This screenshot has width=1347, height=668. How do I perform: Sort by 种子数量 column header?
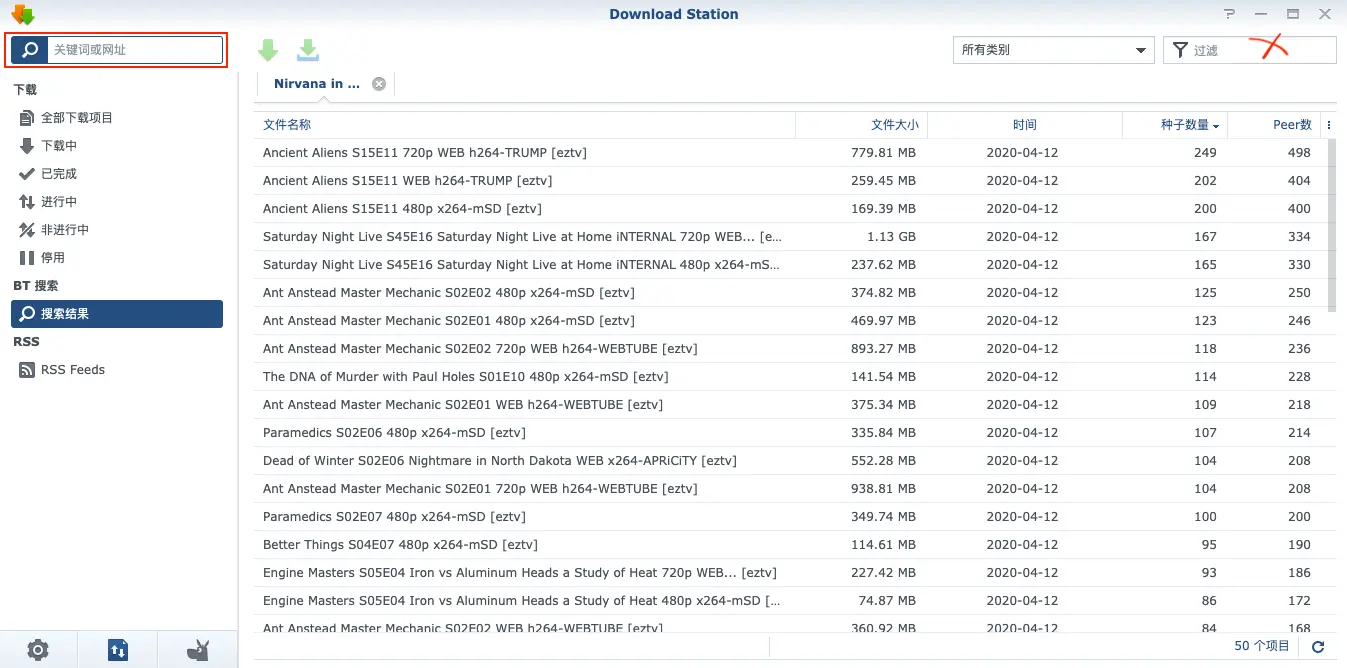[1175, 125]
